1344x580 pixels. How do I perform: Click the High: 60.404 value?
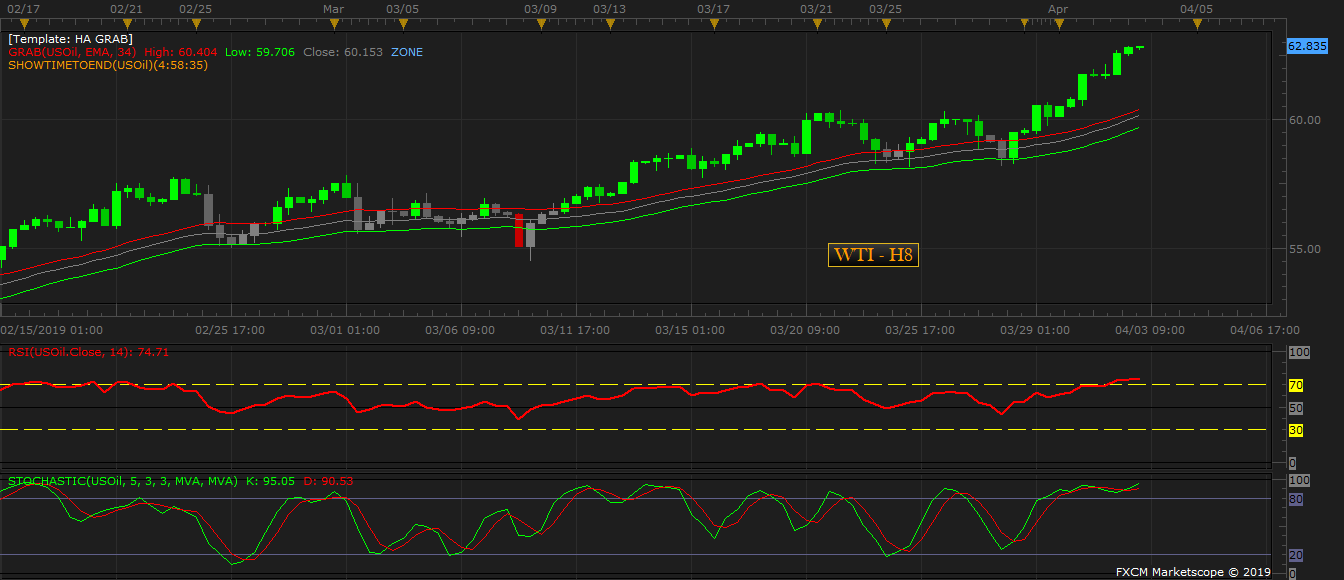pos(181,51)
